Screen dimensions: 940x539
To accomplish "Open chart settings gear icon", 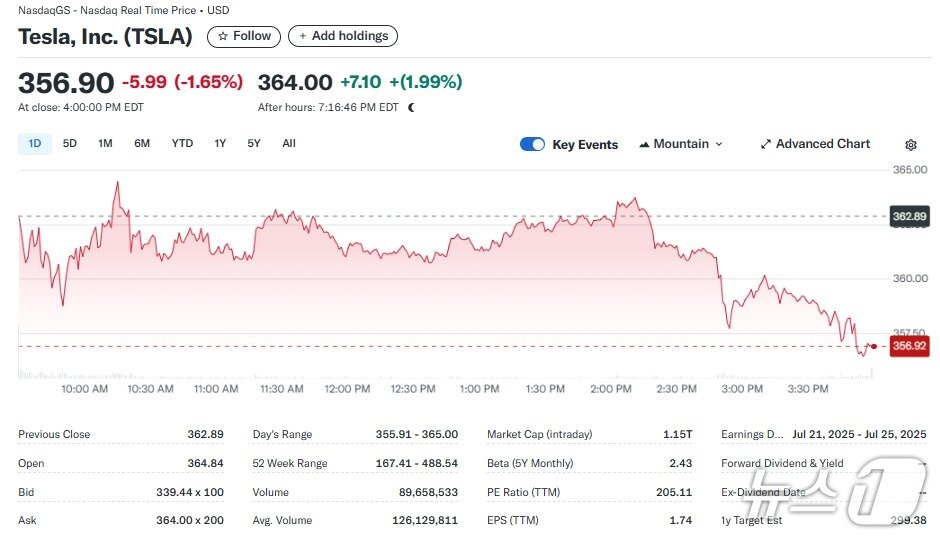I will tap(910, 145).
